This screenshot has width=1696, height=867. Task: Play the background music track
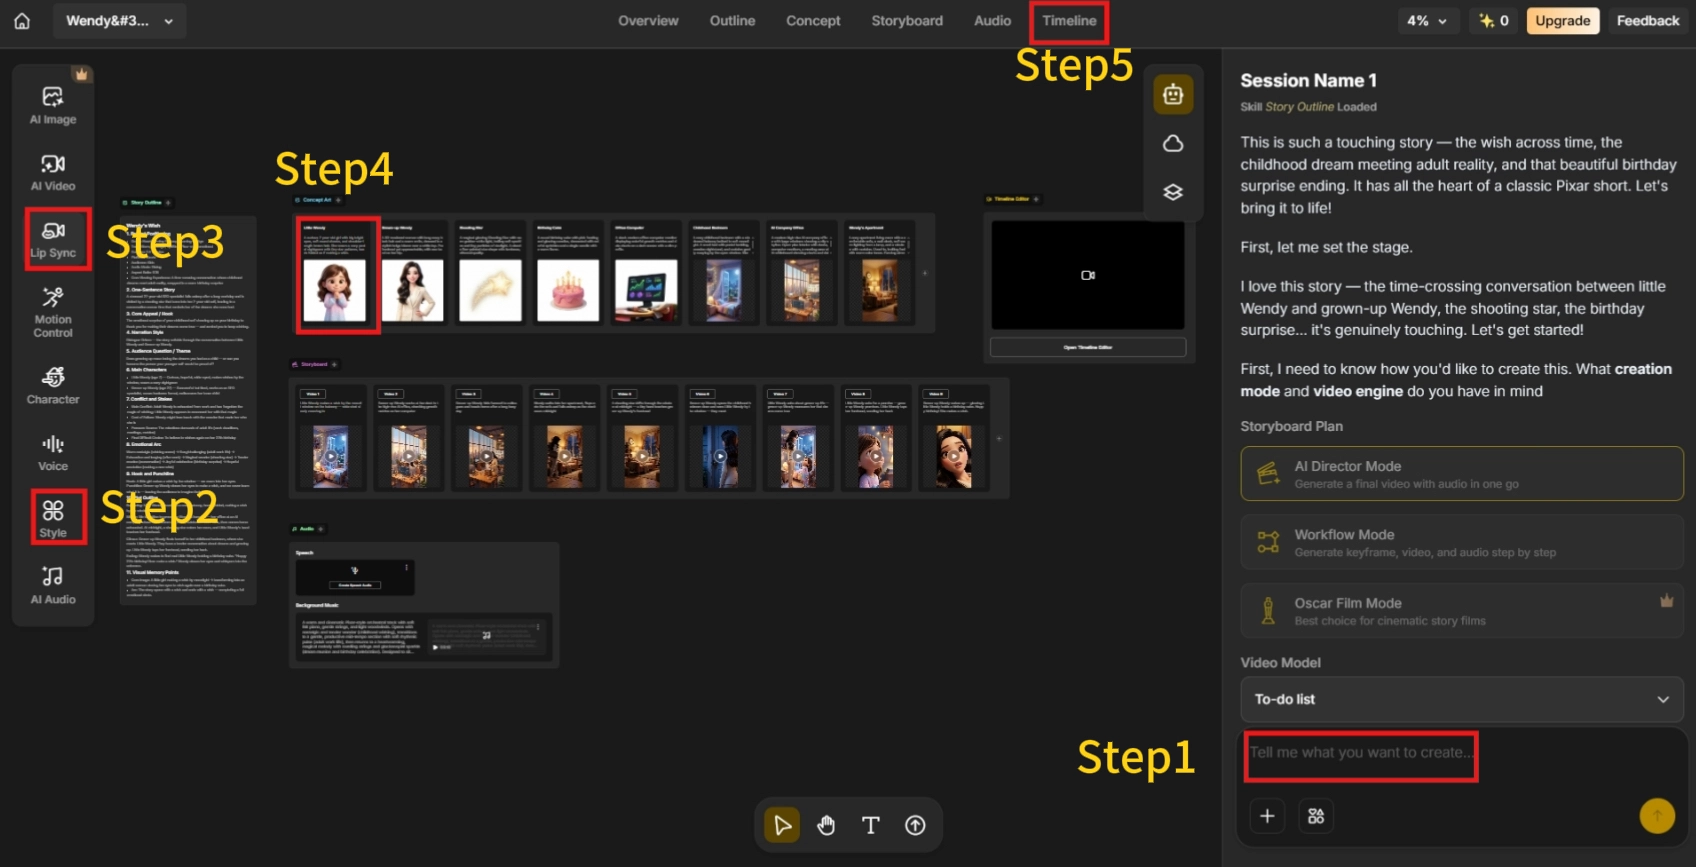coord(436,647)
